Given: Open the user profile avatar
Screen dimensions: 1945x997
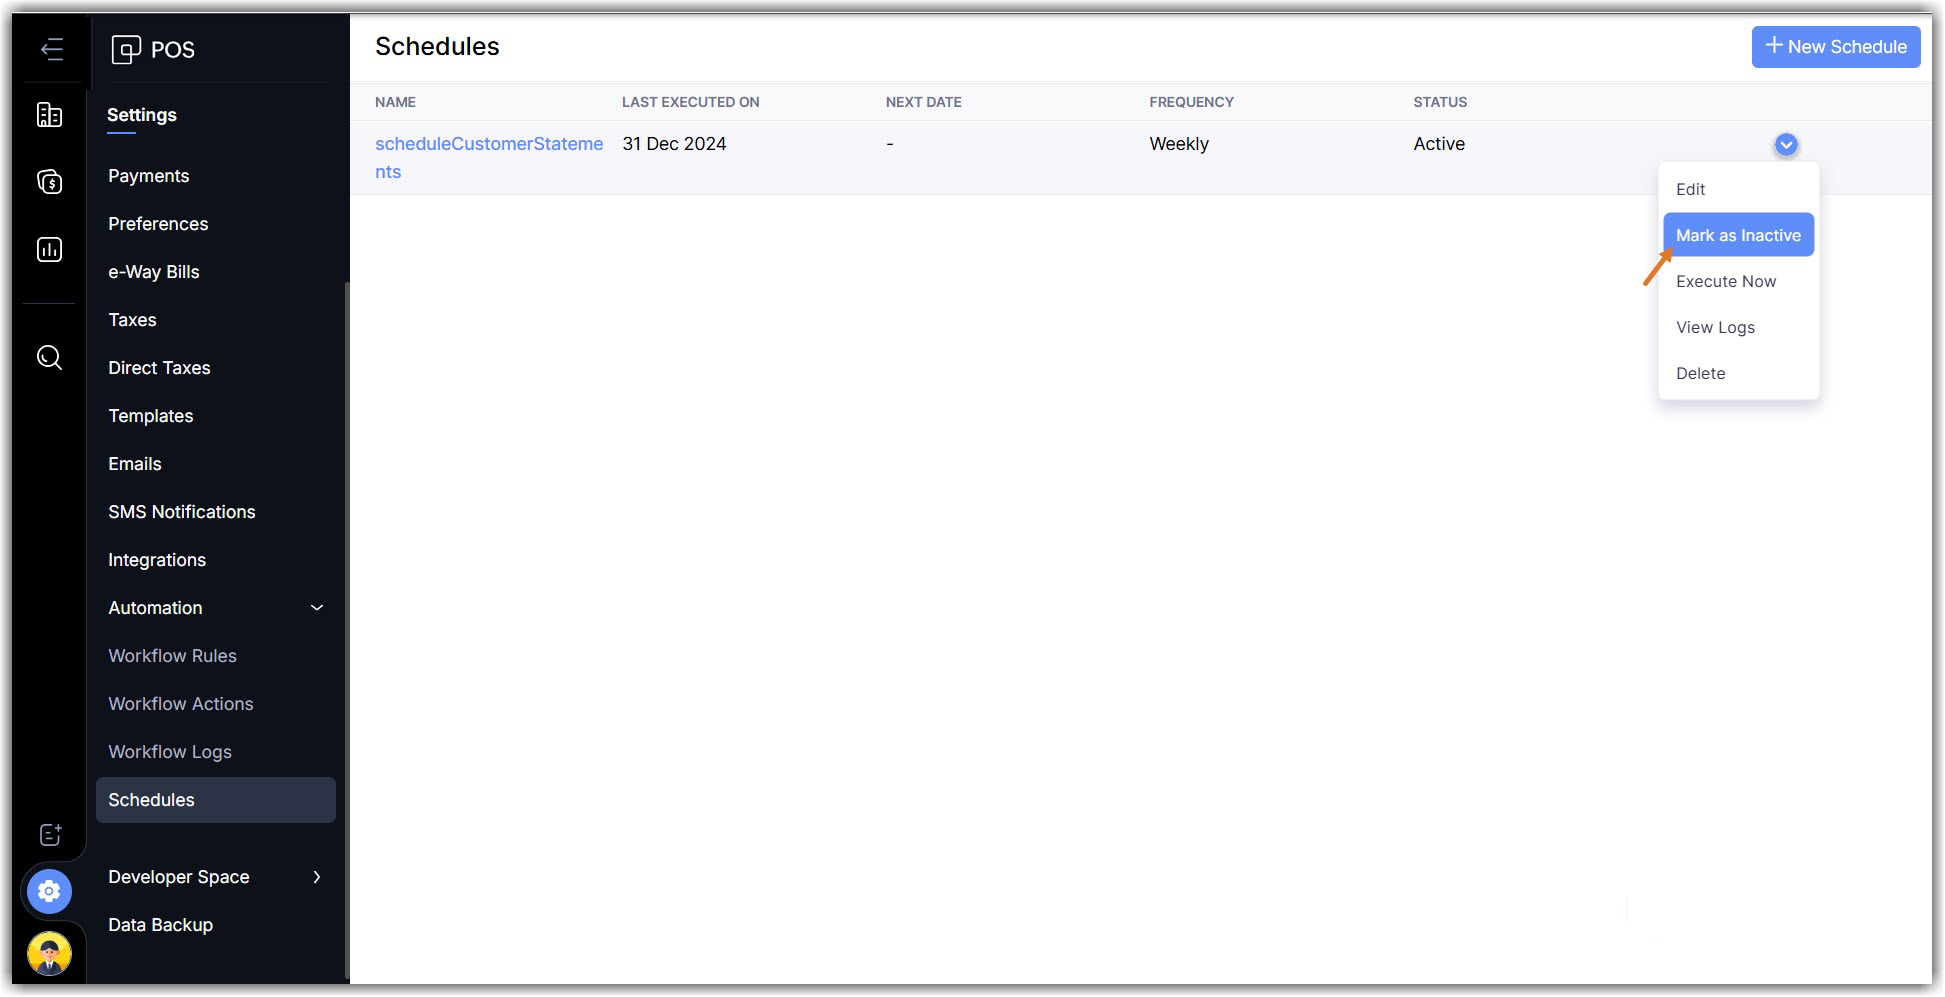Looking at the screenshot, I should (49, 953).
